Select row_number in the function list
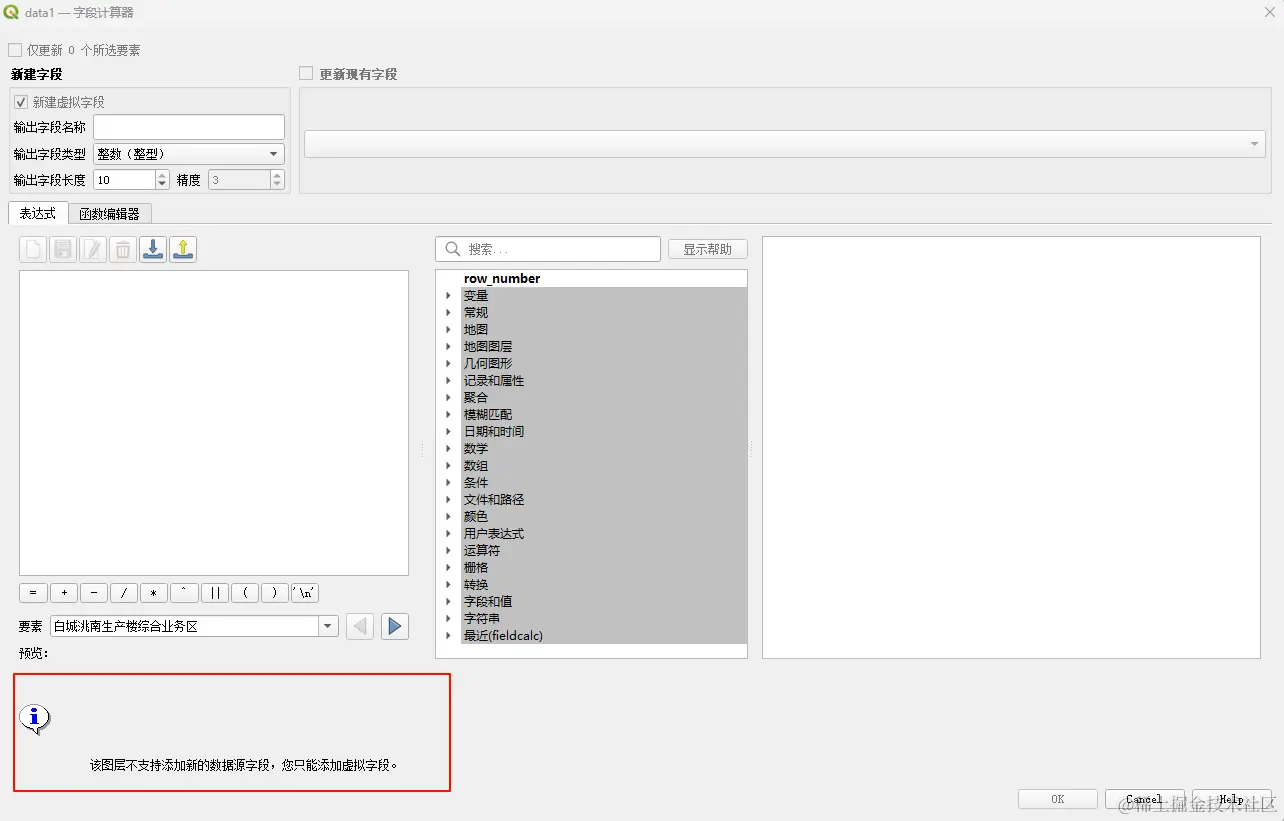 click(502, 279)
